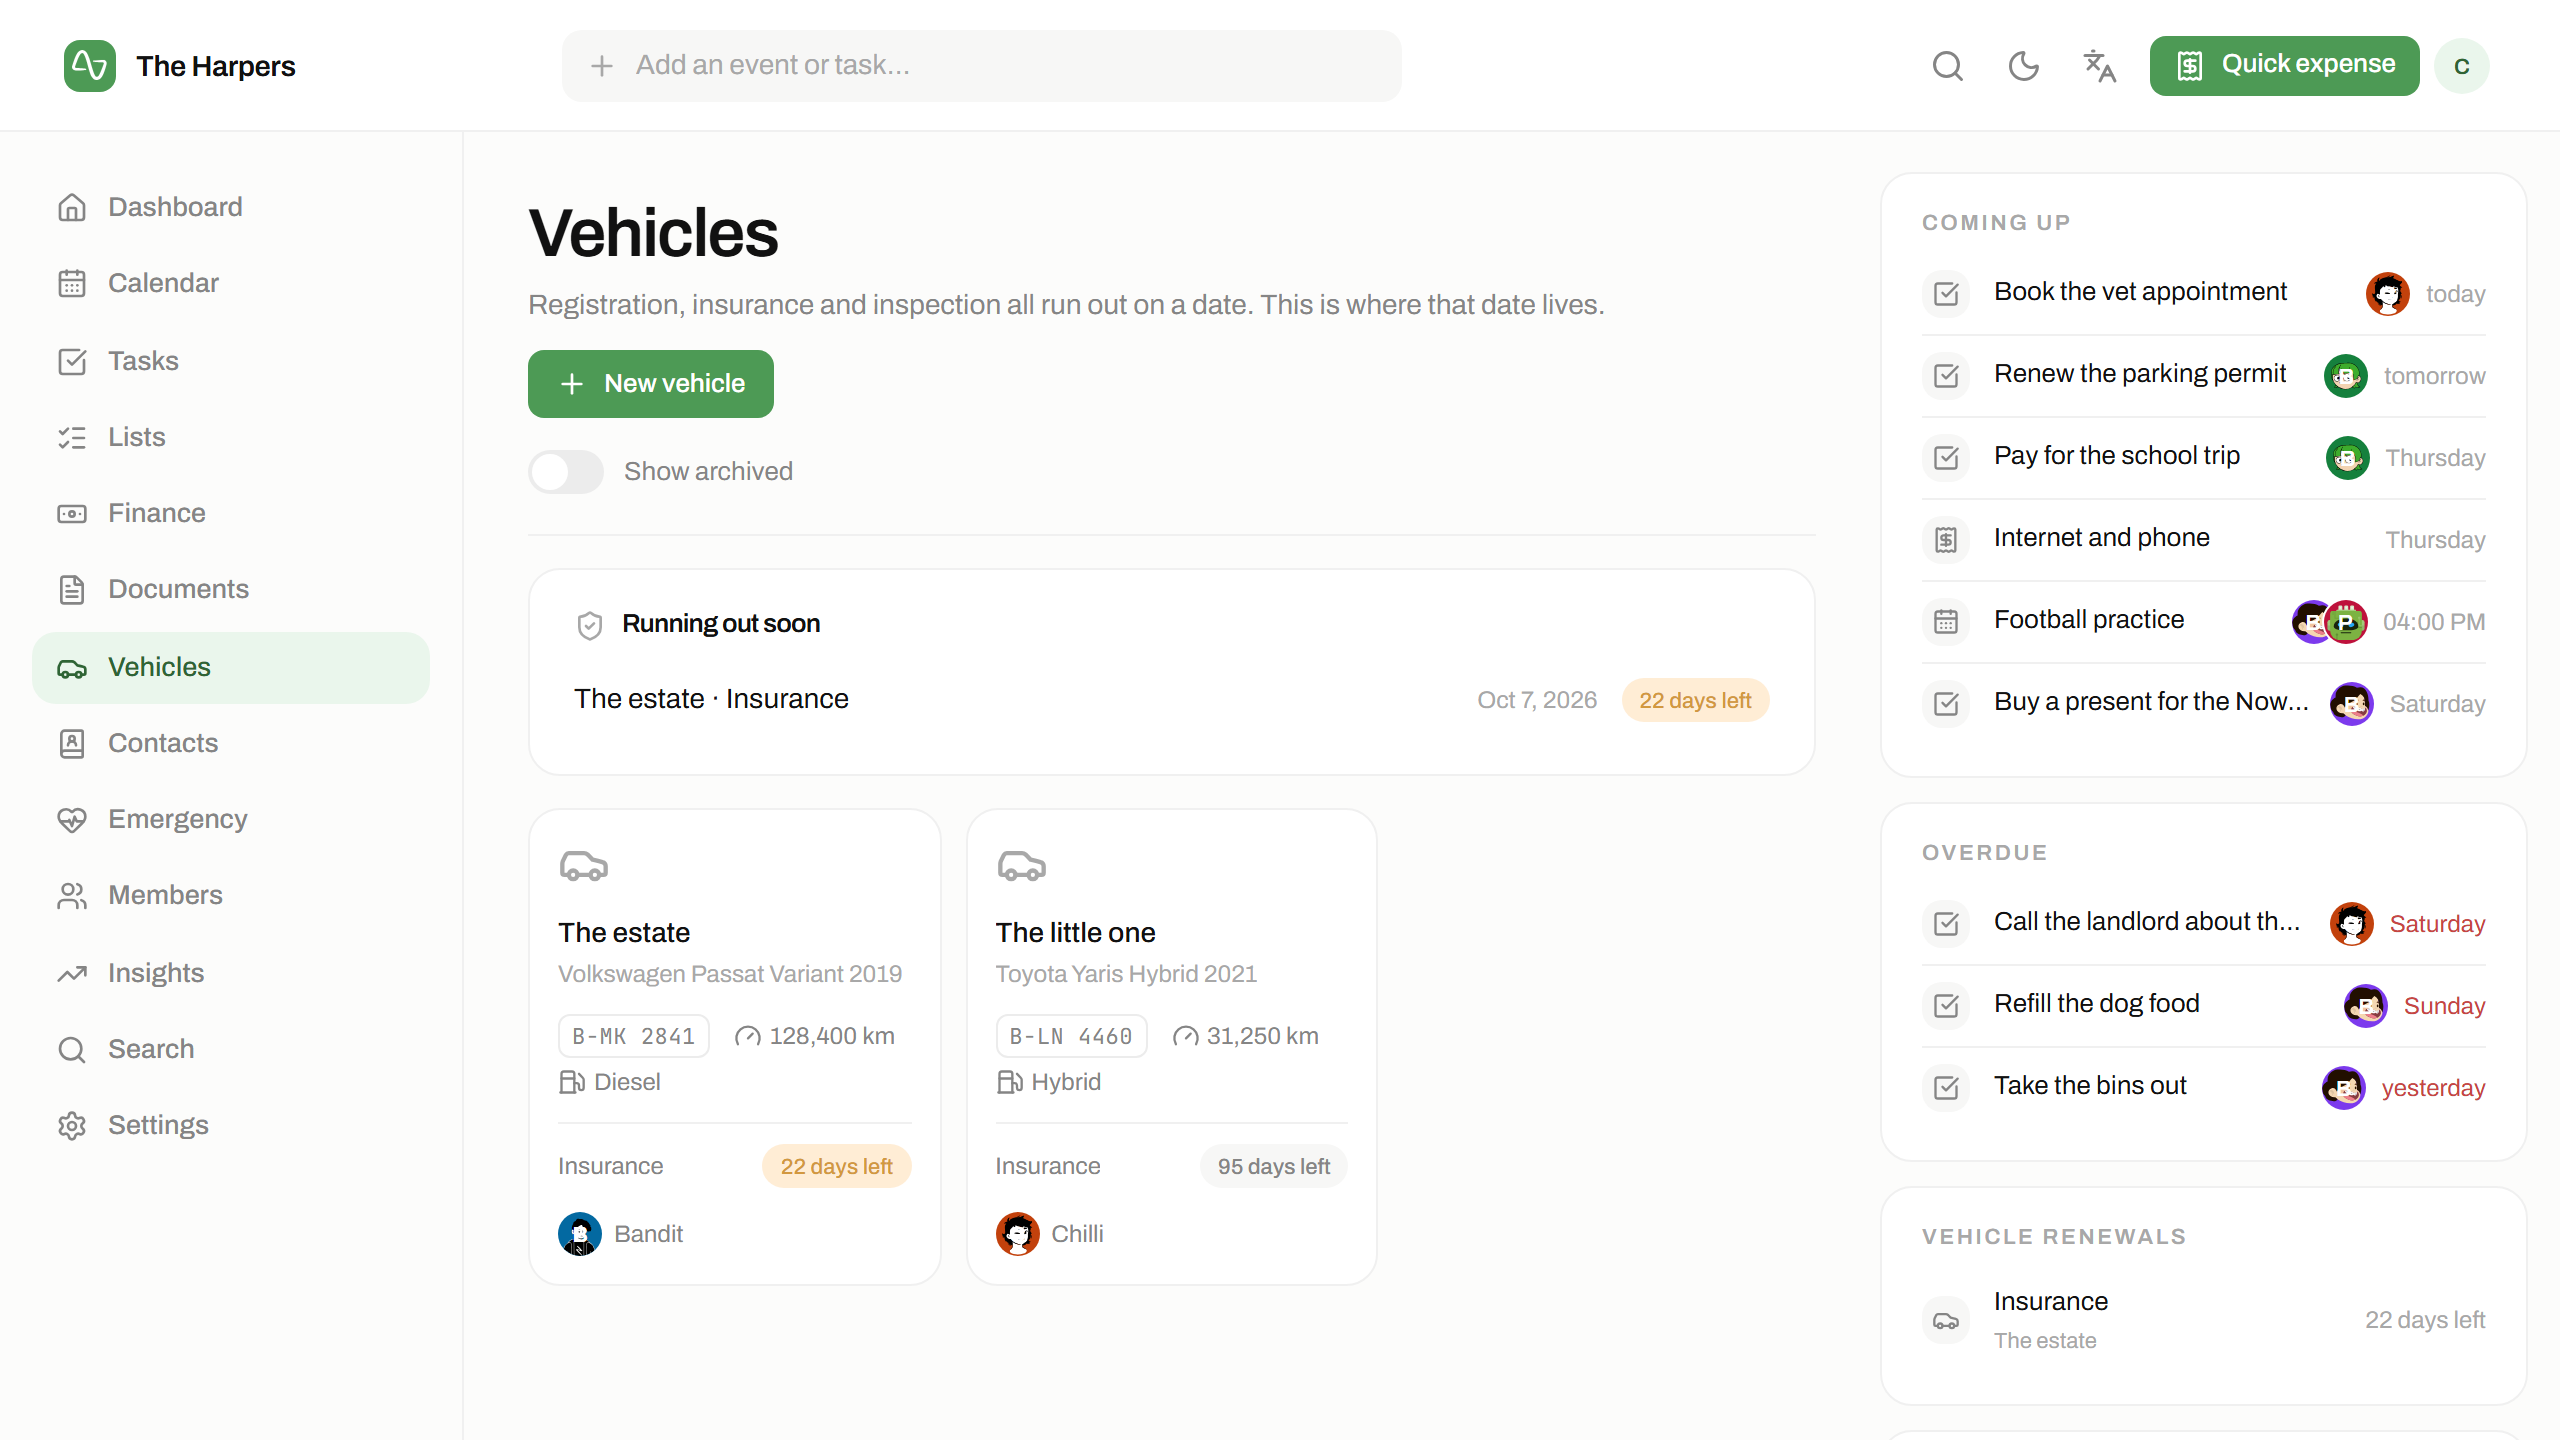
Task: Mark Refill the dog food done
Action: click(1946, 1006)
